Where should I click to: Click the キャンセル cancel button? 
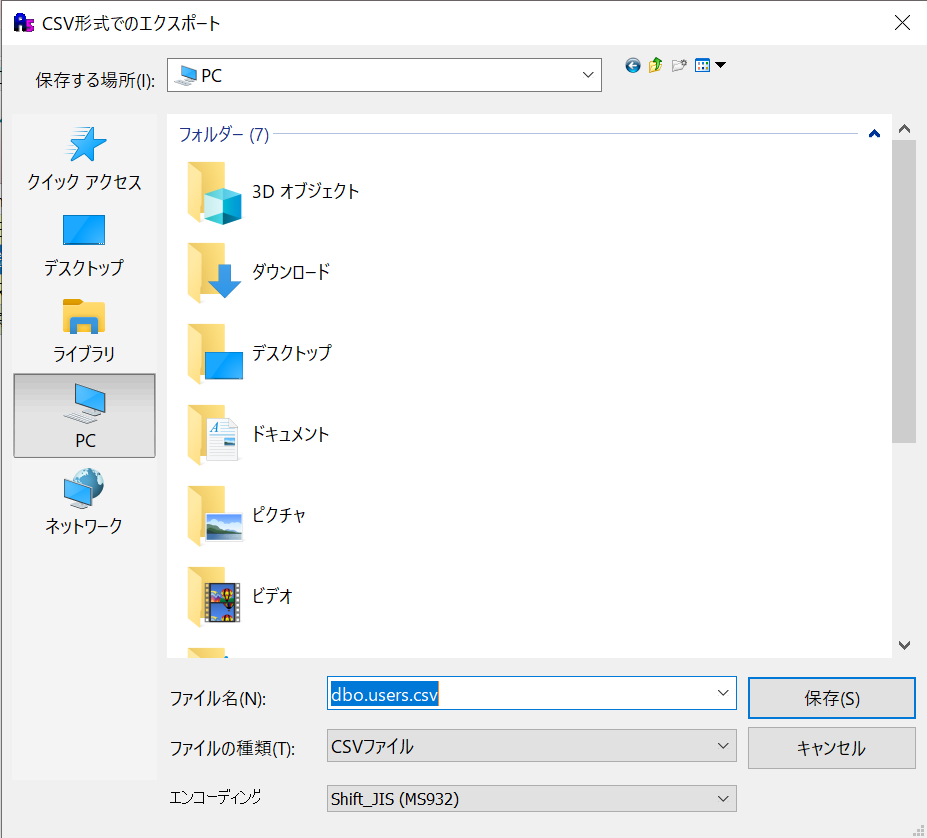coord(832,748)
